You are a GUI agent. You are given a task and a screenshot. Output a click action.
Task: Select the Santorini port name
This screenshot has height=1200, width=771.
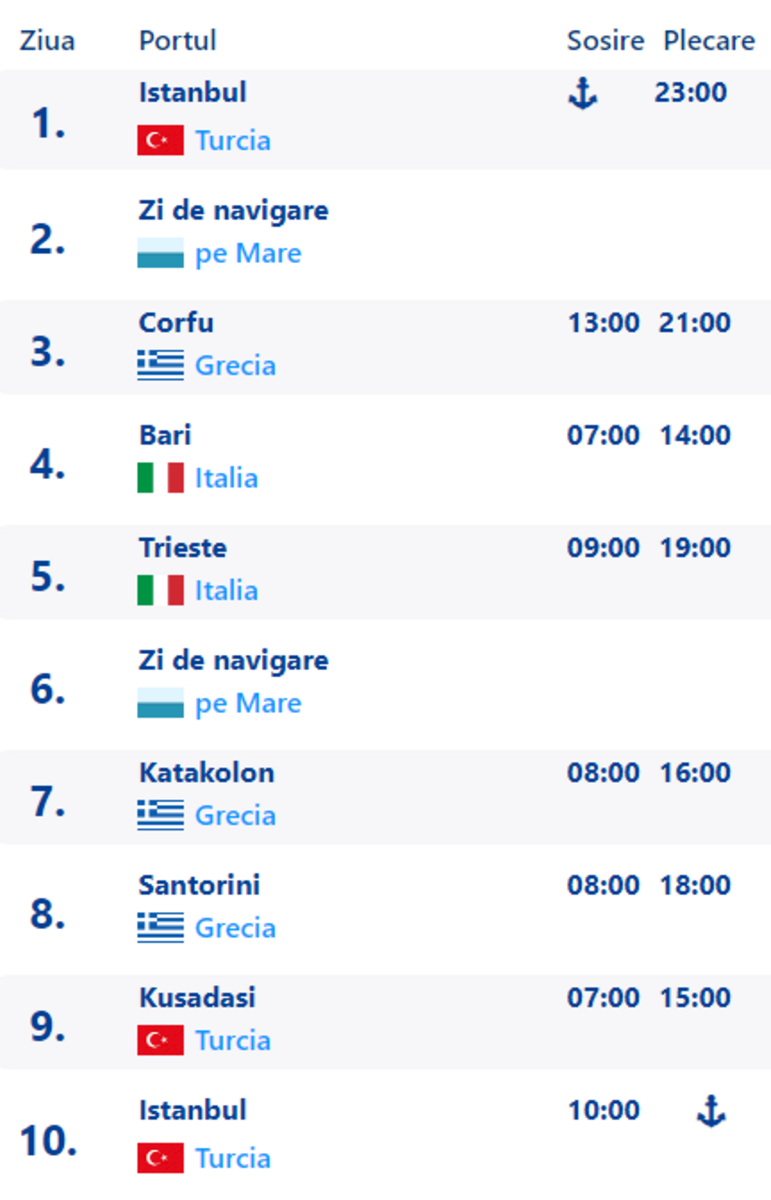(200, 885)
